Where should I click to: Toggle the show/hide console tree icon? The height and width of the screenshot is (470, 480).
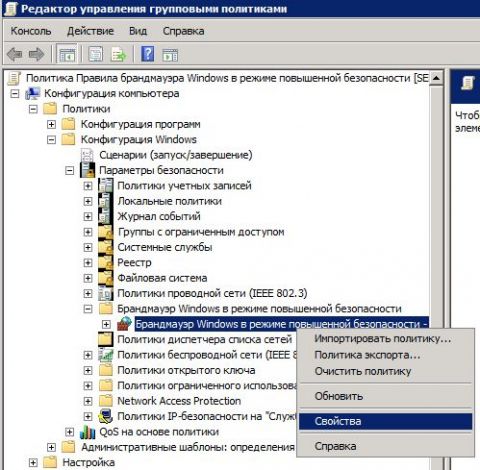coord(67,54)
